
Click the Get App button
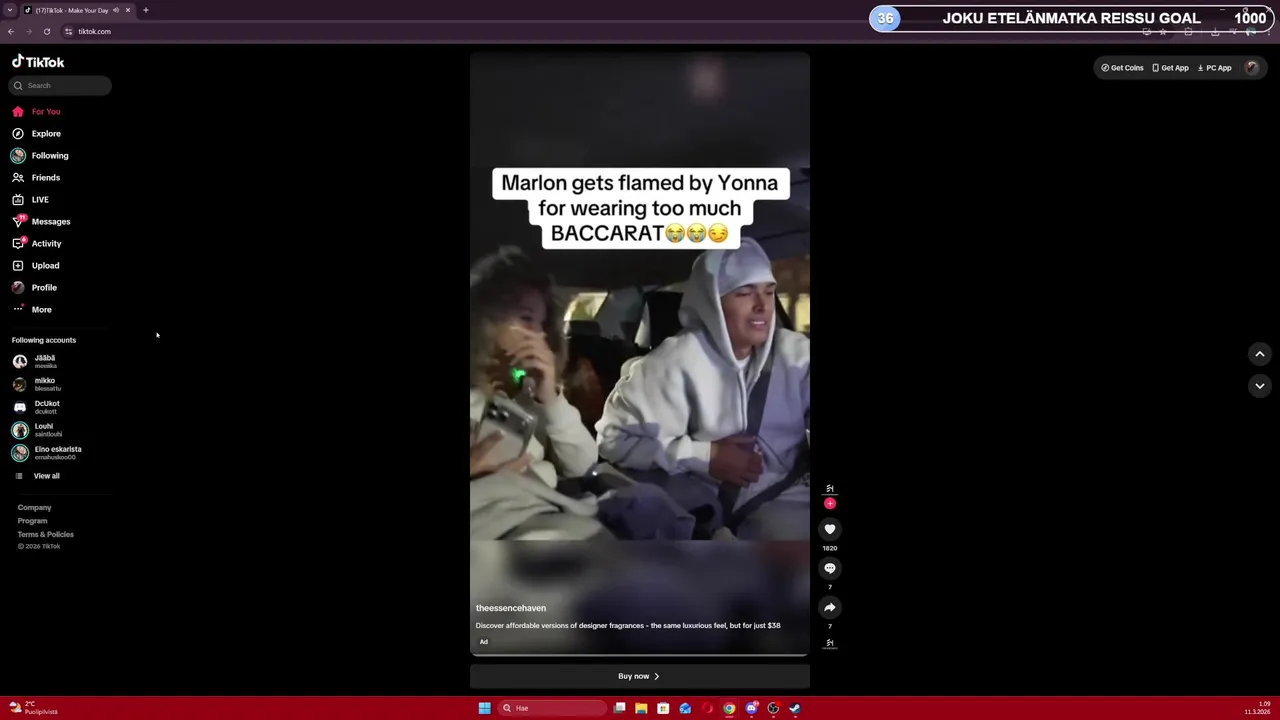pyautogui.click(x=1170, y=68)
